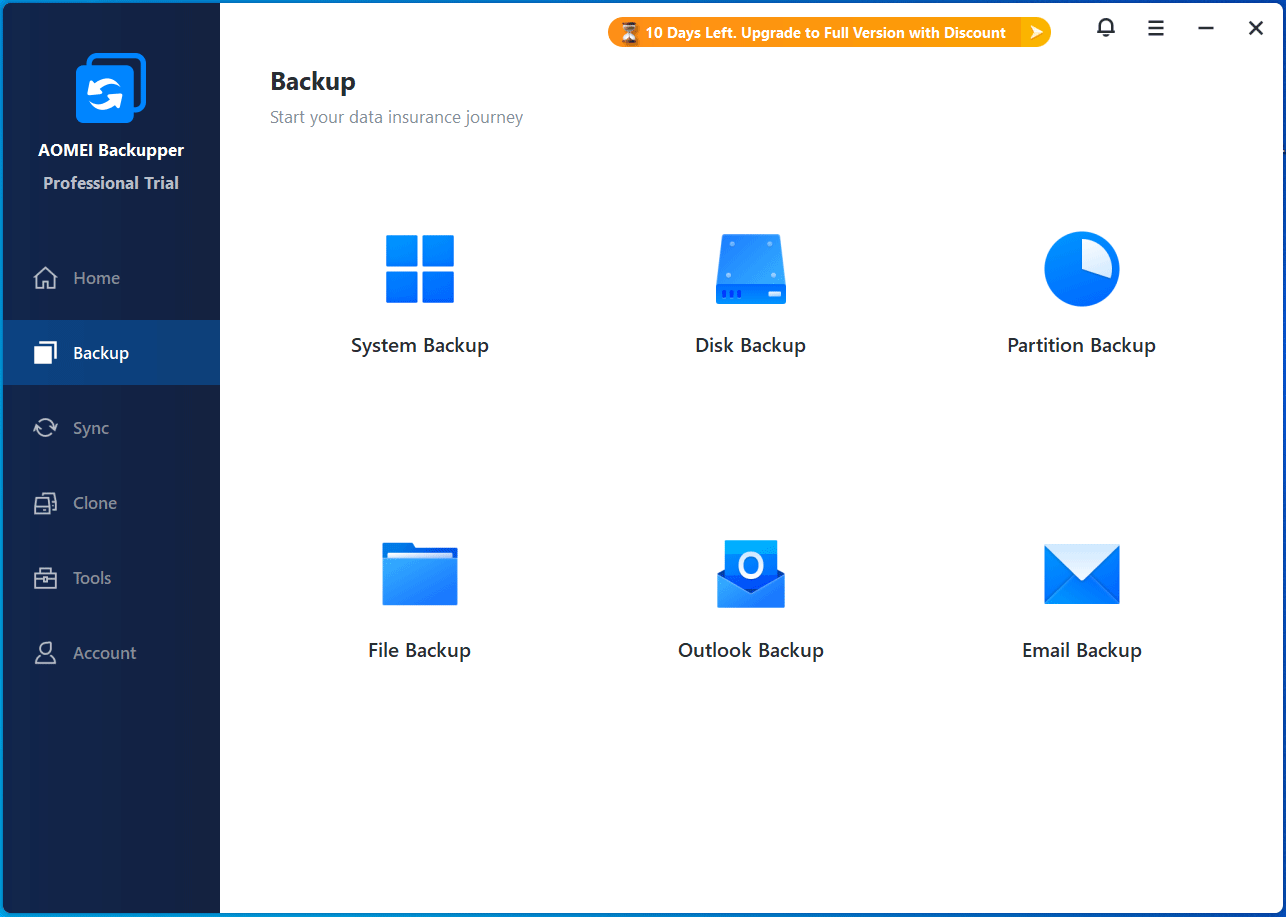Switch to the Sync tab
Image resolution: width=1286 pixels, height=917 pixels.
(110, 428)
